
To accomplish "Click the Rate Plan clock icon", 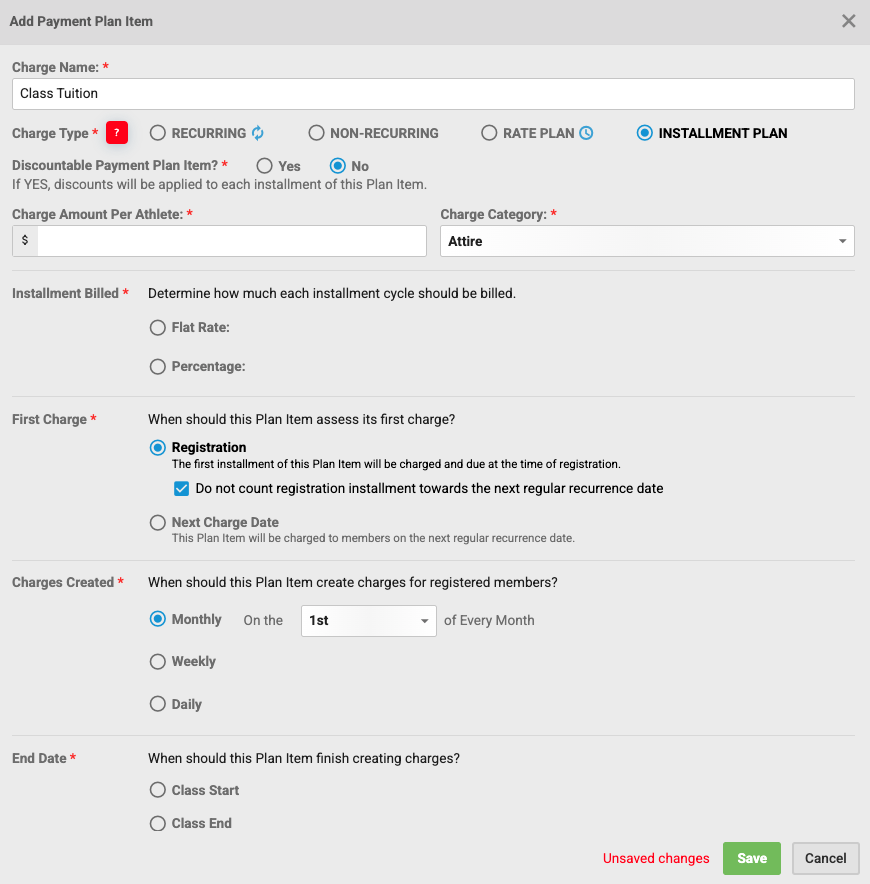I will pyautogui.click(x=587, y=133).
